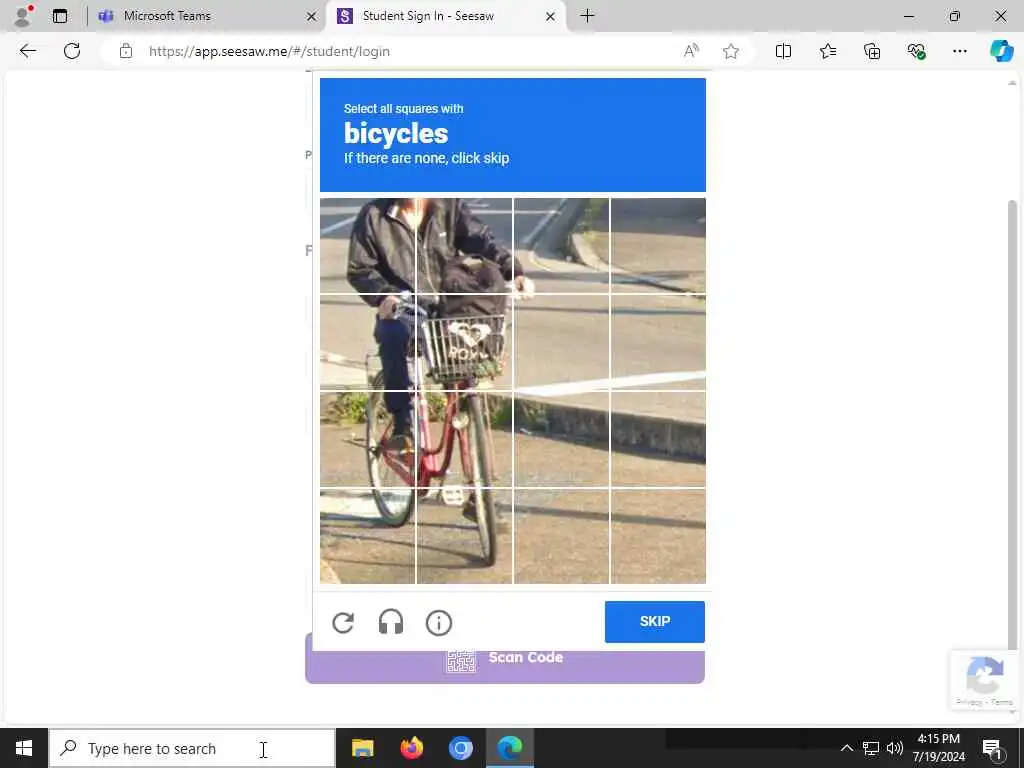1024x768 pixels.
Task: Go back to the previous page
Action: 27,51
